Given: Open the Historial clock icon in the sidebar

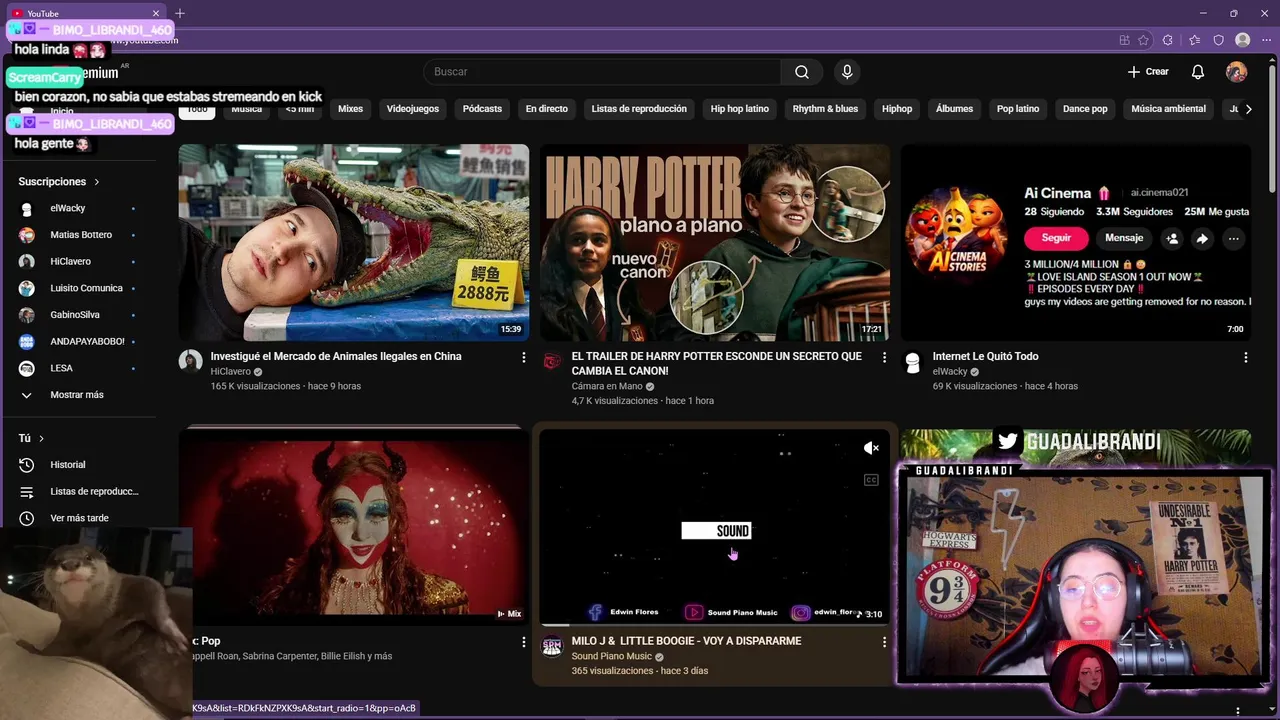Looking at the screenshot, I should click(x=27, y=465).
